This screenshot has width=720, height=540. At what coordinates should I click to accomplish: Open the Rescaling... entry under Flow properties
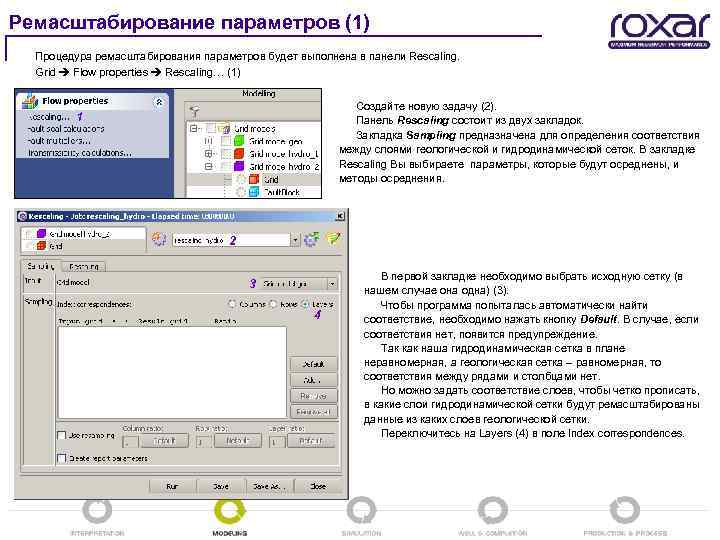tap(49, 117)
